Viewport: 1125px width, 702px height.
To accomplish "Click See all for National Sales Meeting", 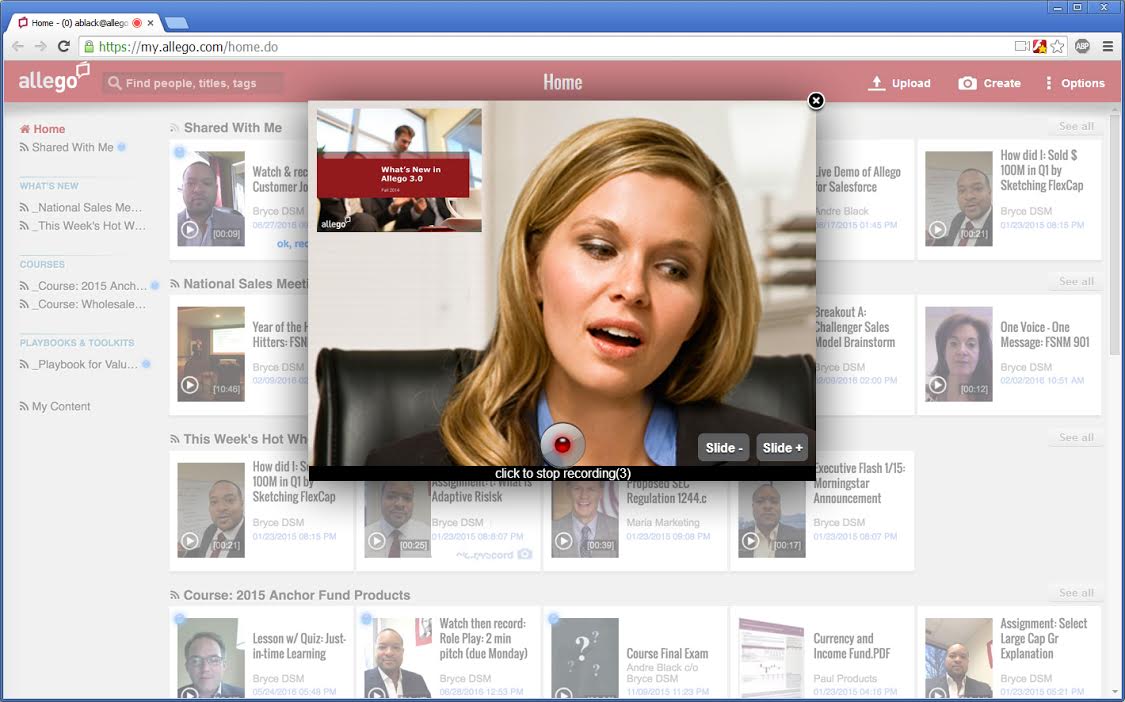I will point(1076,281).
